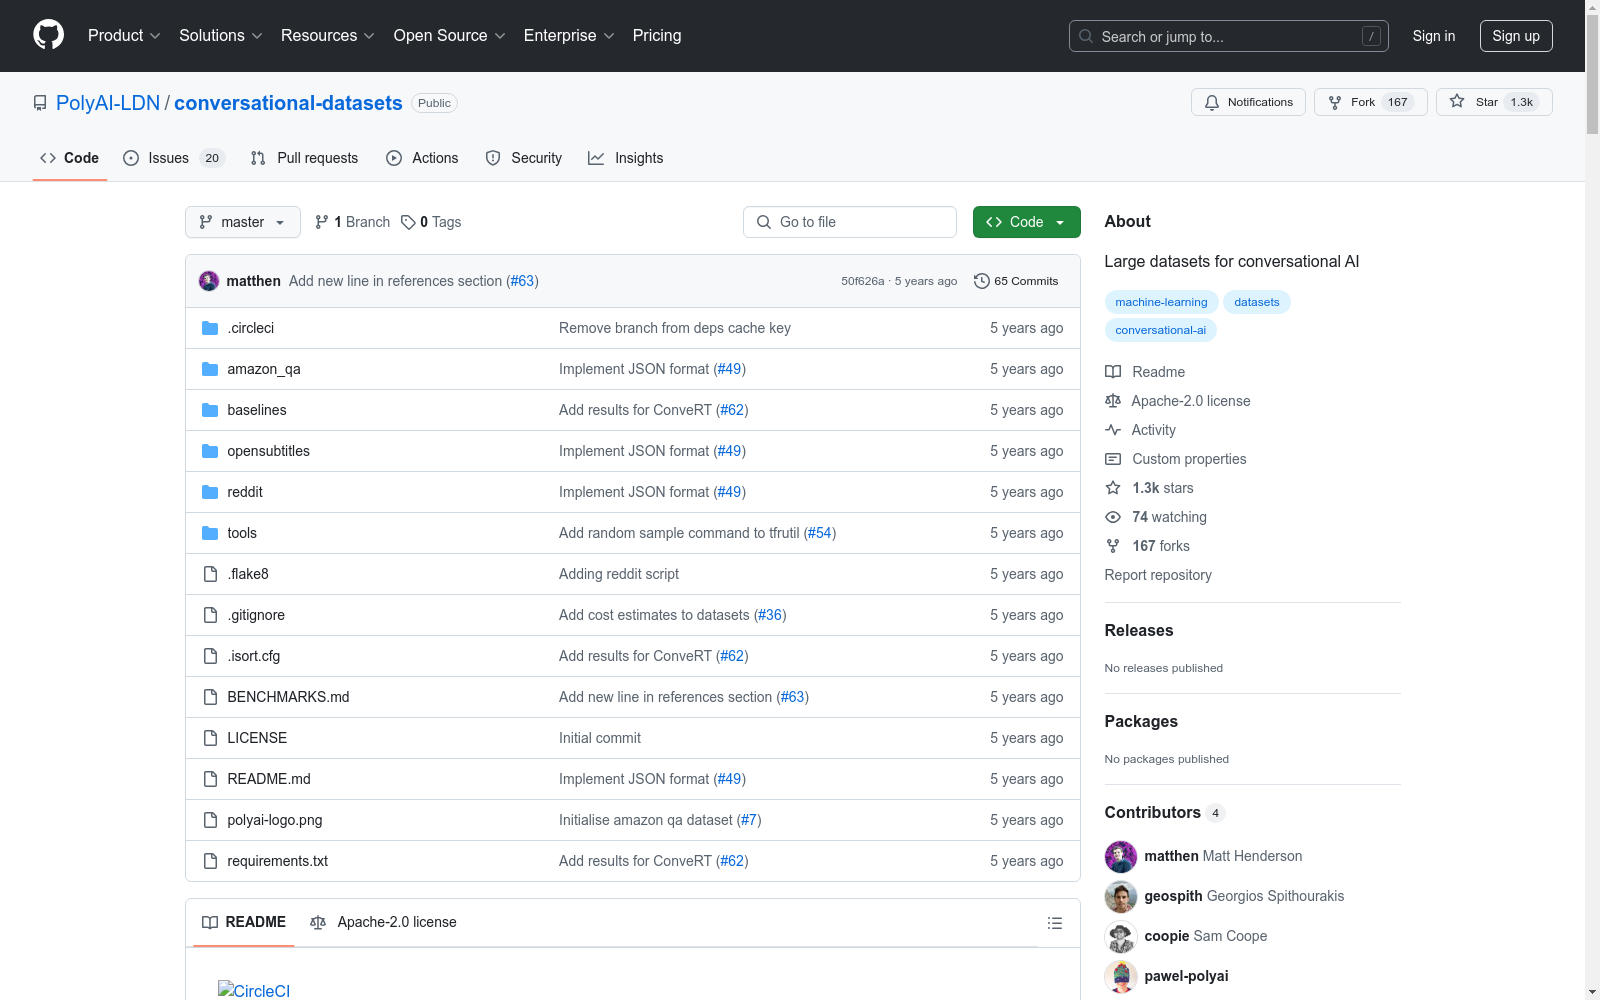Click the .flake8 file icon
This screenshot has width=1600, height=1000.
pyautogui.click(x=210, y=574)
